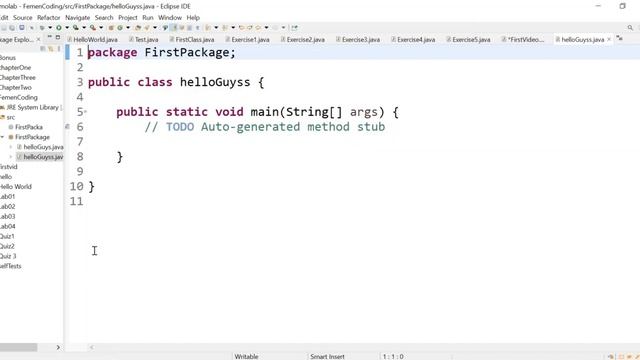Open the Project menu
Screen dimensions: 640x360
point(128,18)
